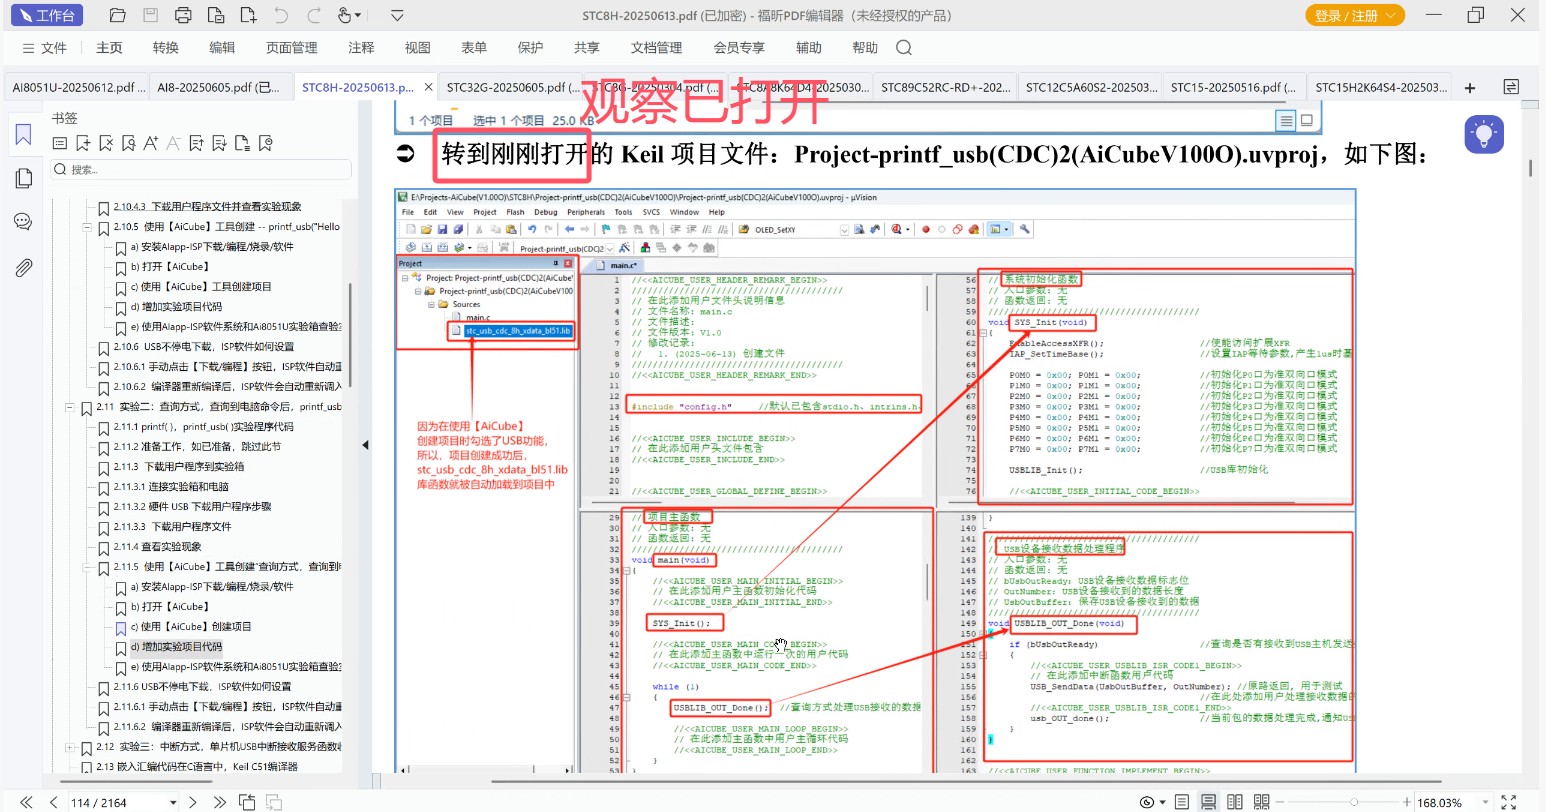
Task: Add a new tab with plus icon
Action: 1470,87
